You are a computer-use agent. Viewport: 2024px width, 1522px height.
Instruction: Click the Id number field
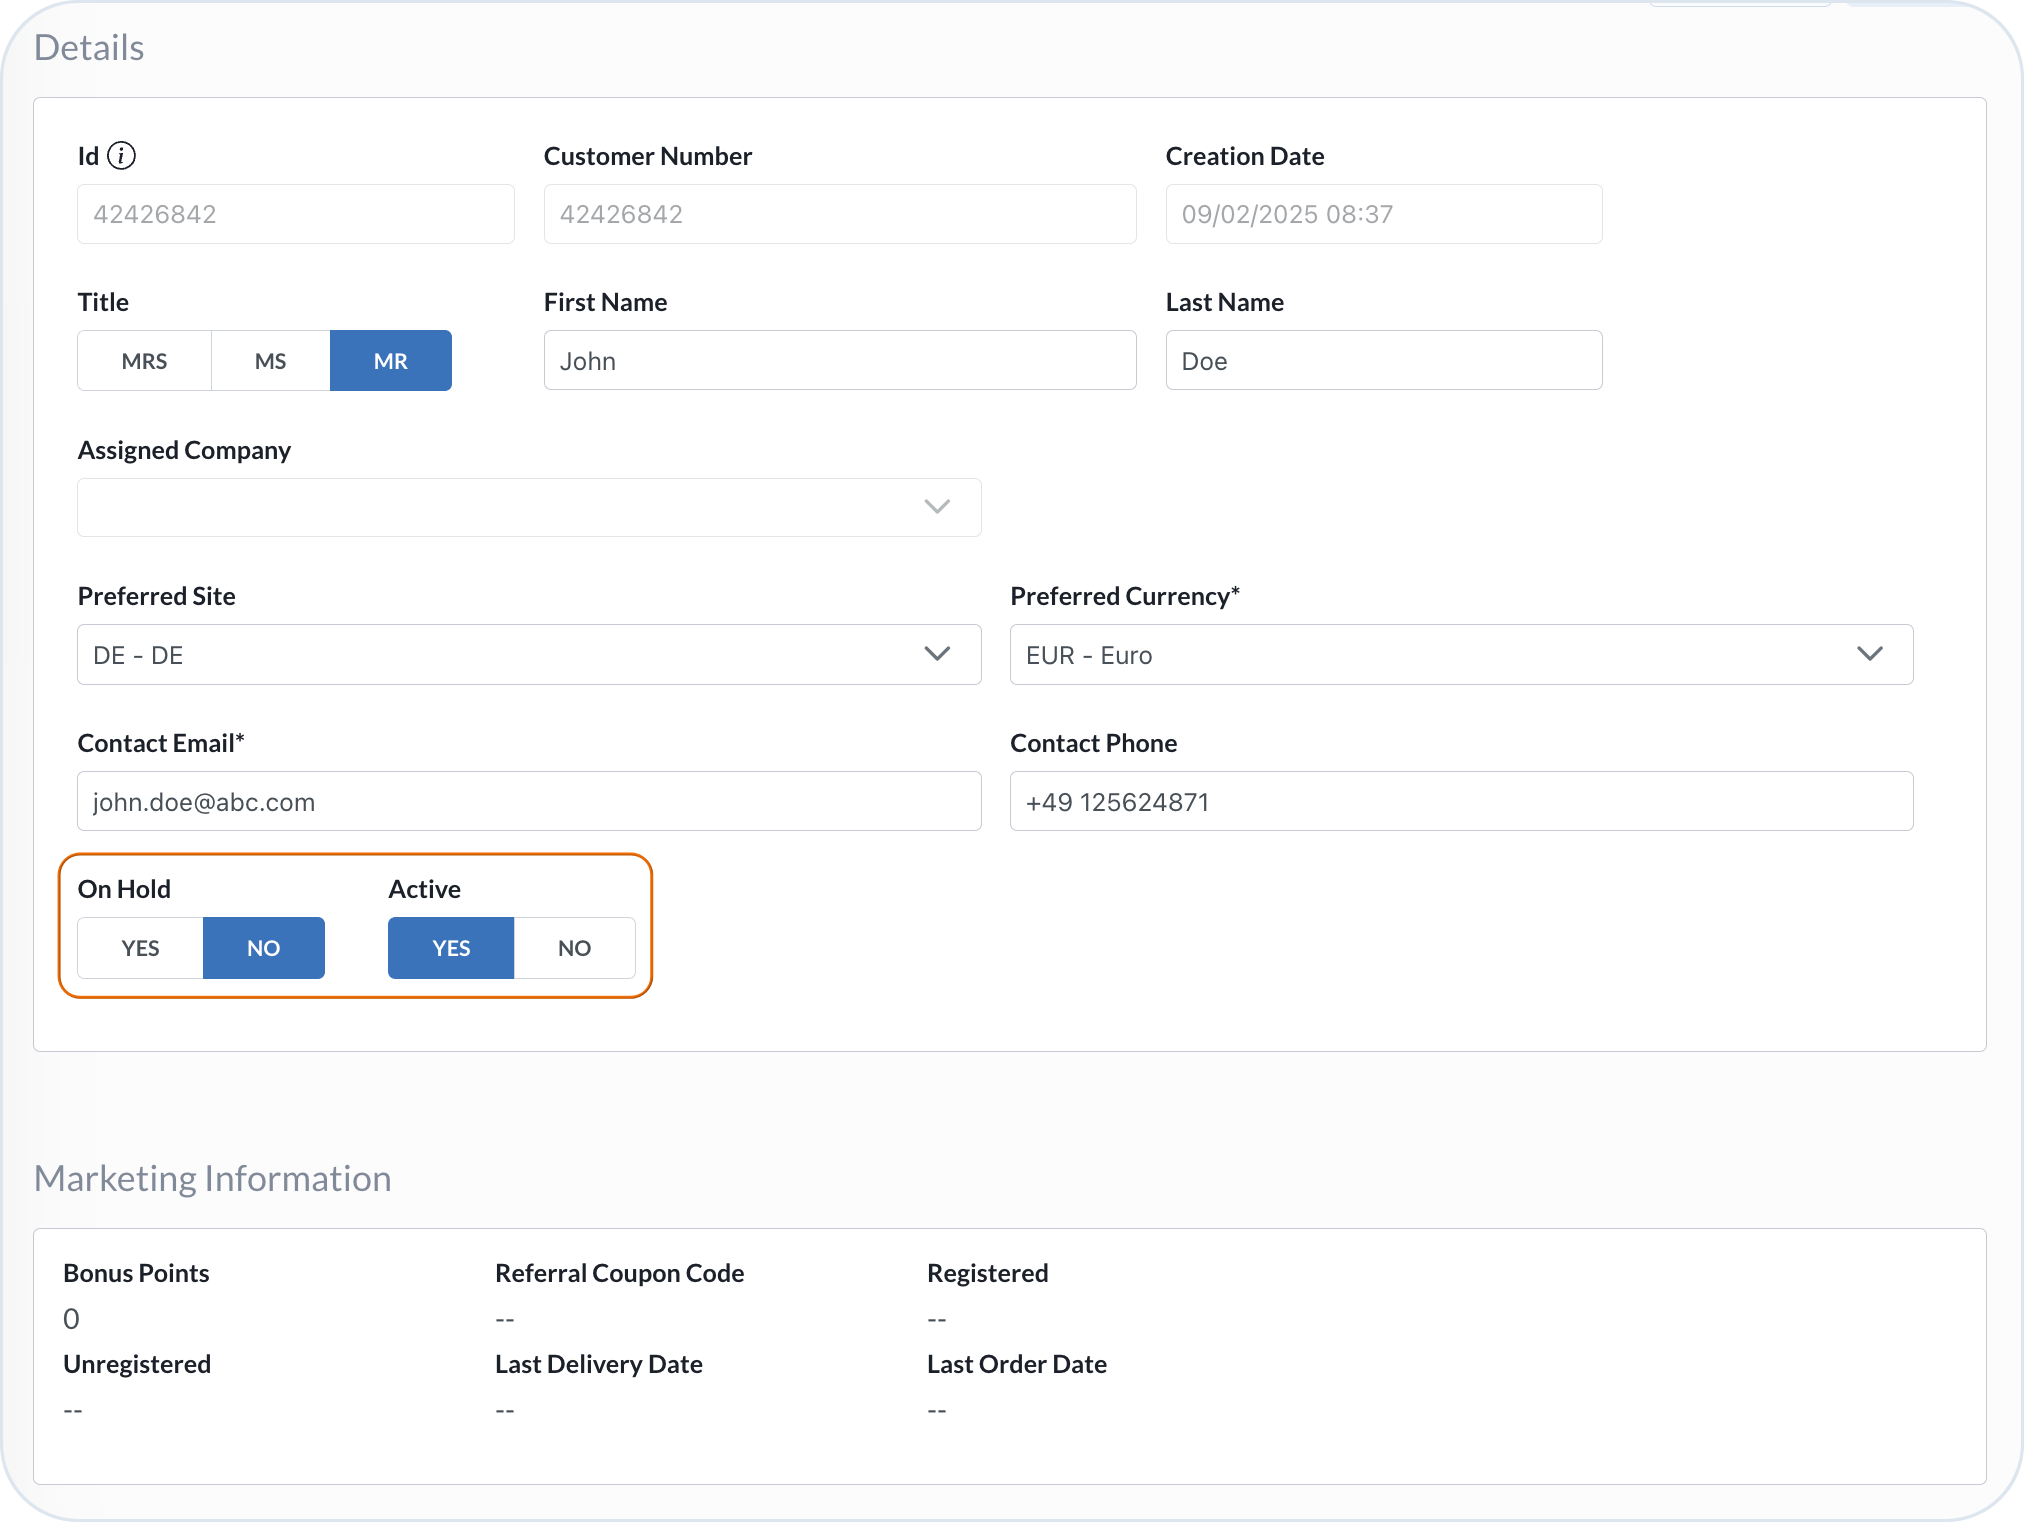coord(295,214)
